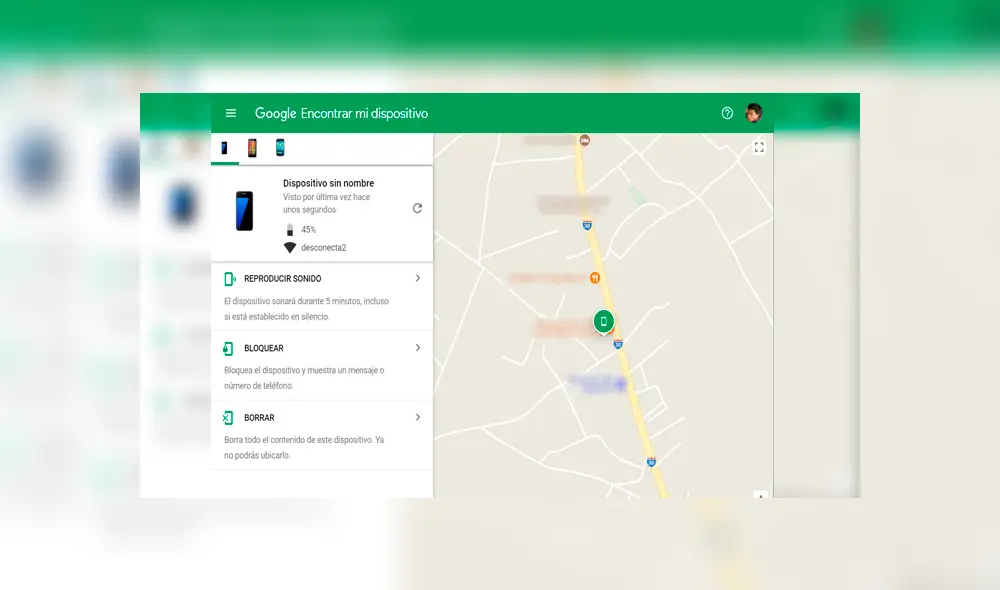This screenshot has width=1000, height=590.
Task: Expand the BLOQUEAR option via its chevron
Action: [419, 348]
